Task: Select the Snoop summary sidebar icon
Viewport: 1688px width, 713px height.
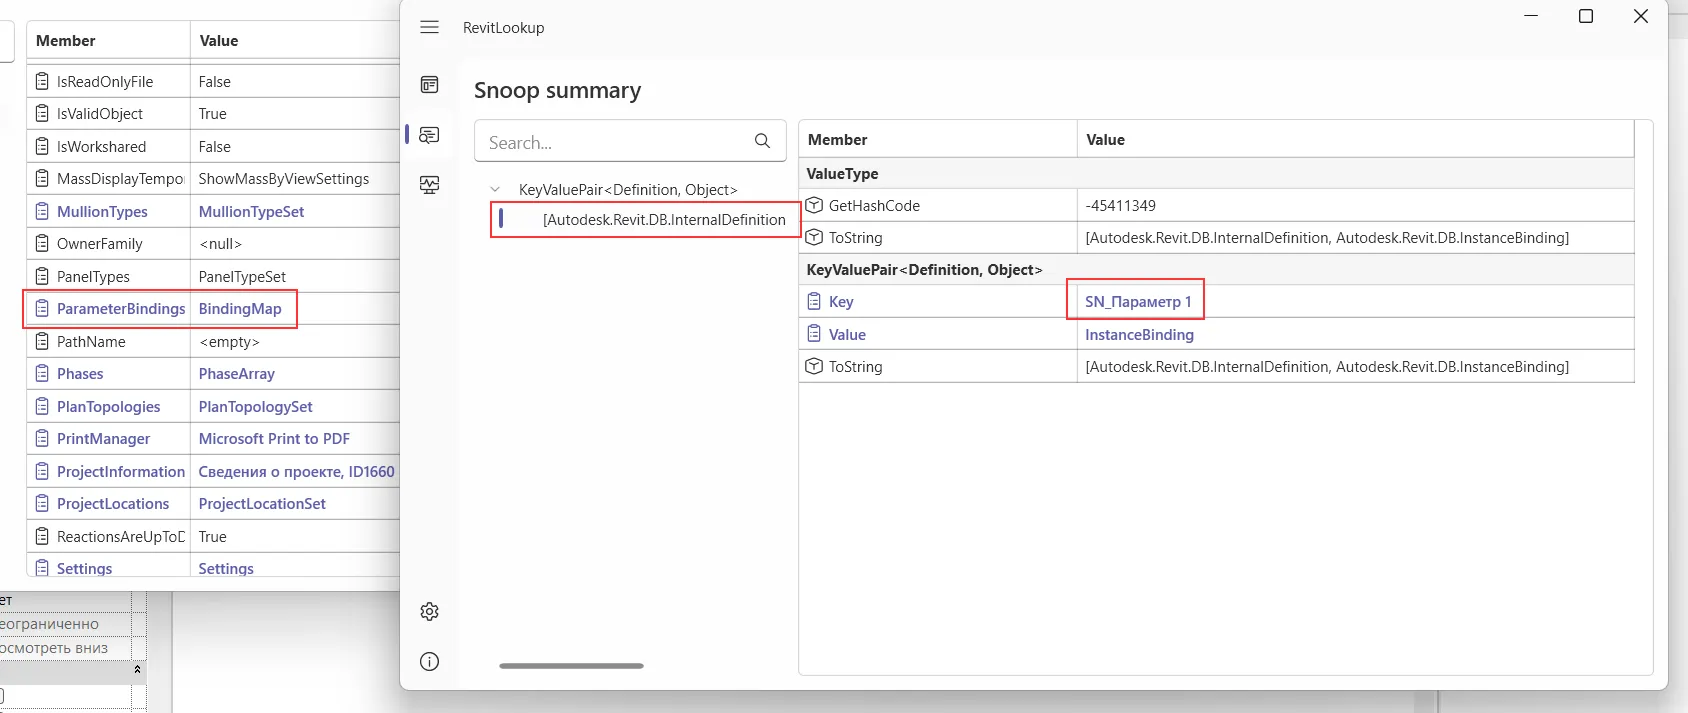Action: point(429,135)
